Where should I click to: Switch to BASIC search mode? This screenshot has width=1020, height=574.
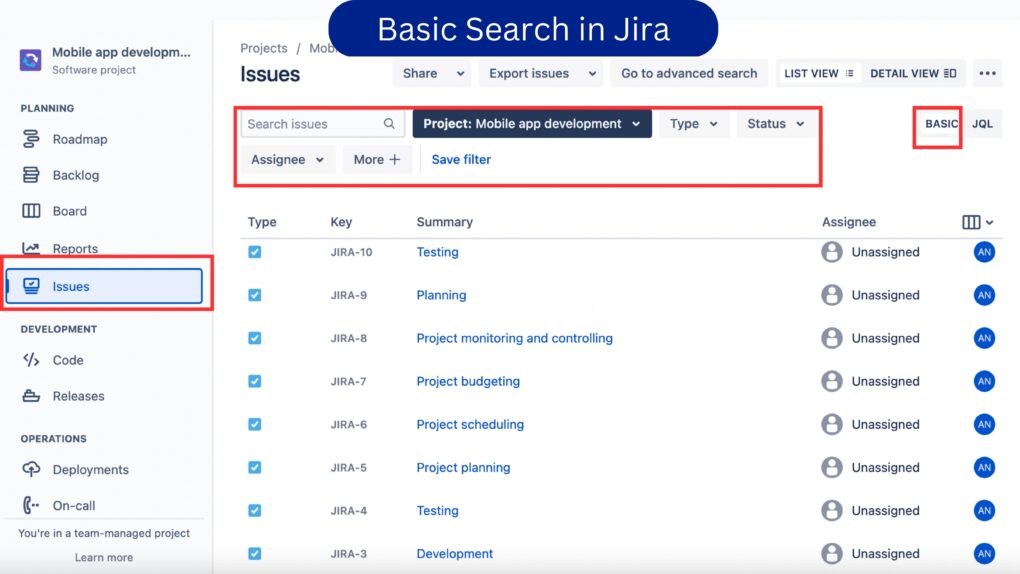(941, 124)
